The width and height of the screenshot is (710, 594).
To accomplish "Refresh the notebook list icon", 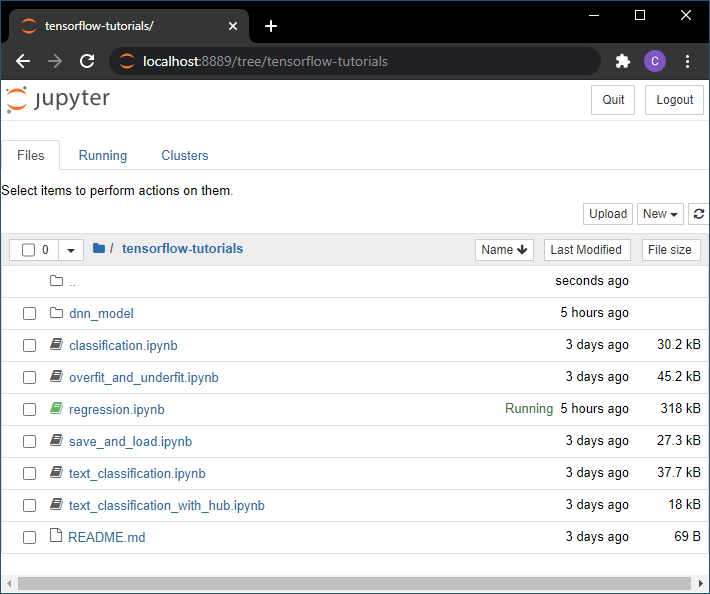I will (x=699, y=214).
